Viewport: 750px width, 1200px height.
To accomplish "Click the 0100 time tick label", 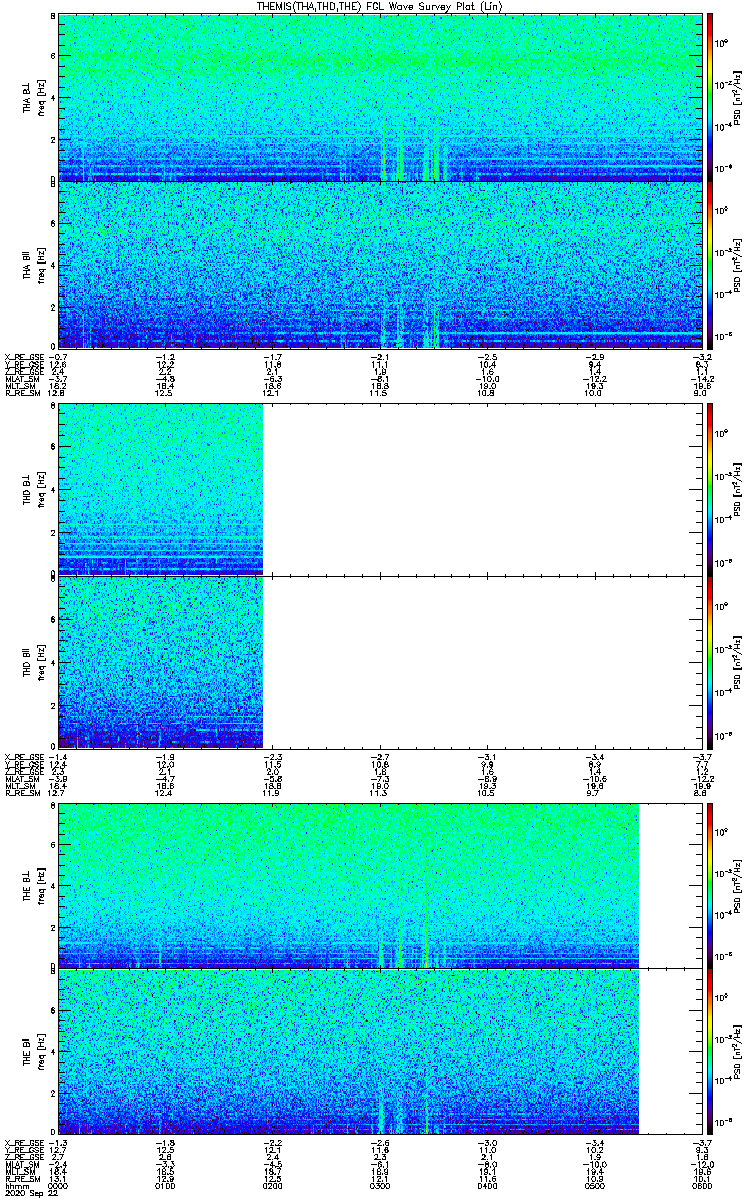I will pyautogui.click(x=165, y=1184).
